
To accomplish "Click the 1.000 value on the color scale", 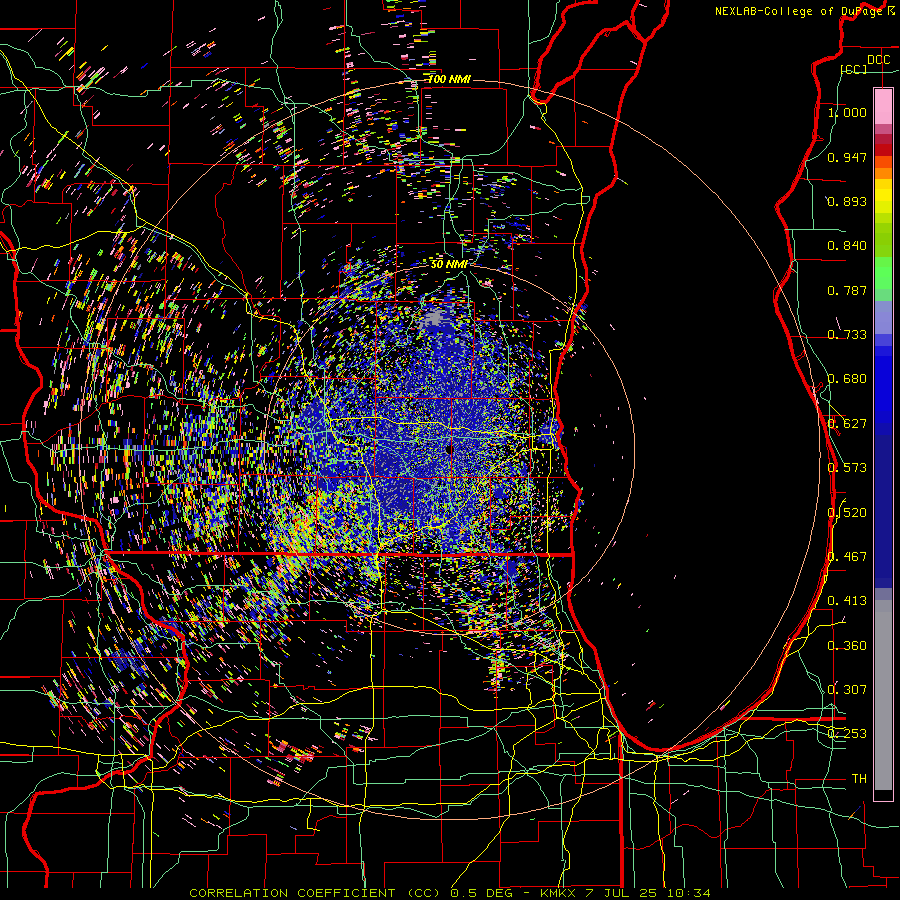I will coord(847,112).
